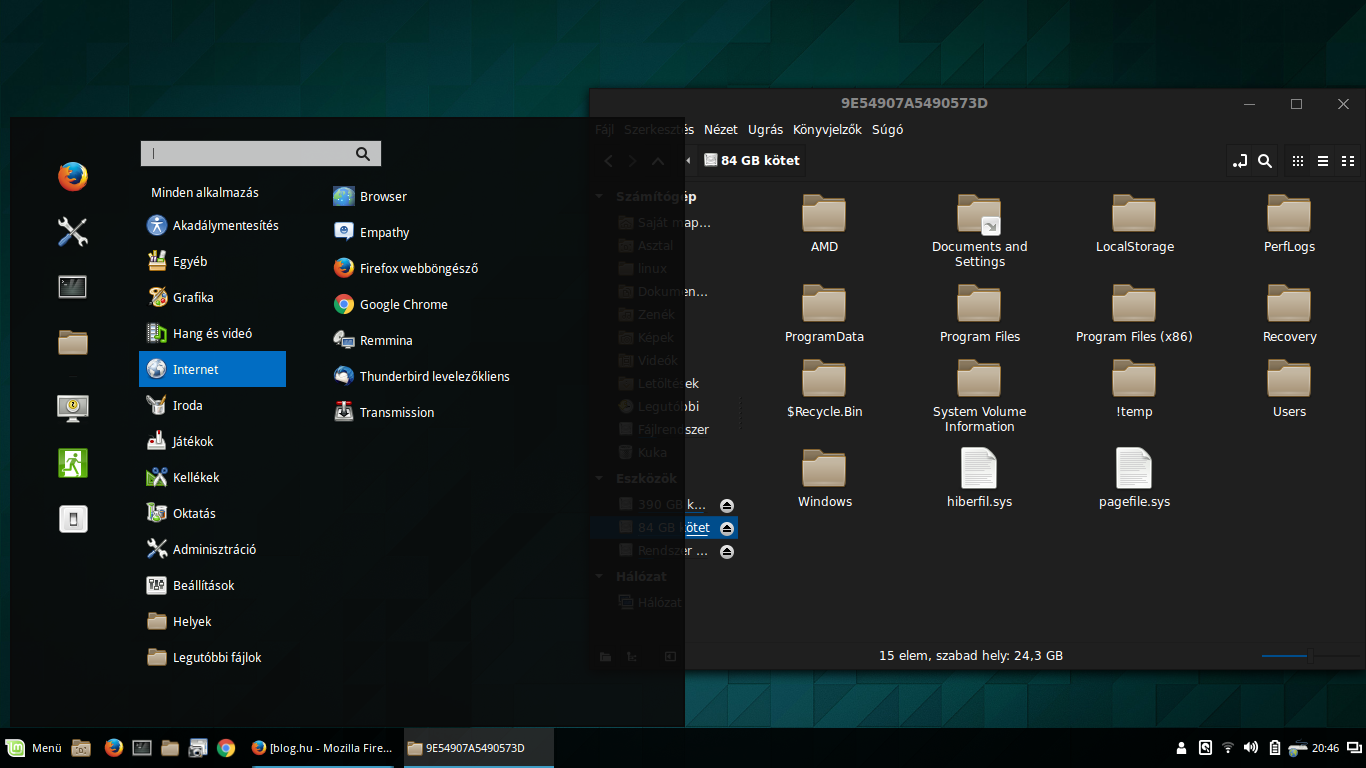Launch the Empathy chat application
The width and height of the screenshot is (1366, 768).
372,232
